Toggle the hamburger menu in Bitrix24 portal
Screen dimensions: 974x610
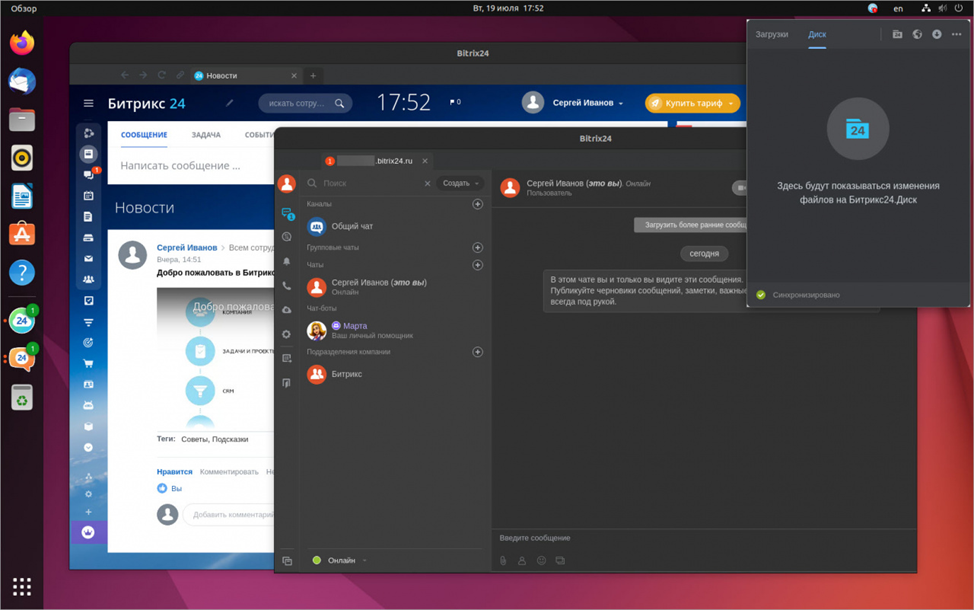tap(88, 103)
